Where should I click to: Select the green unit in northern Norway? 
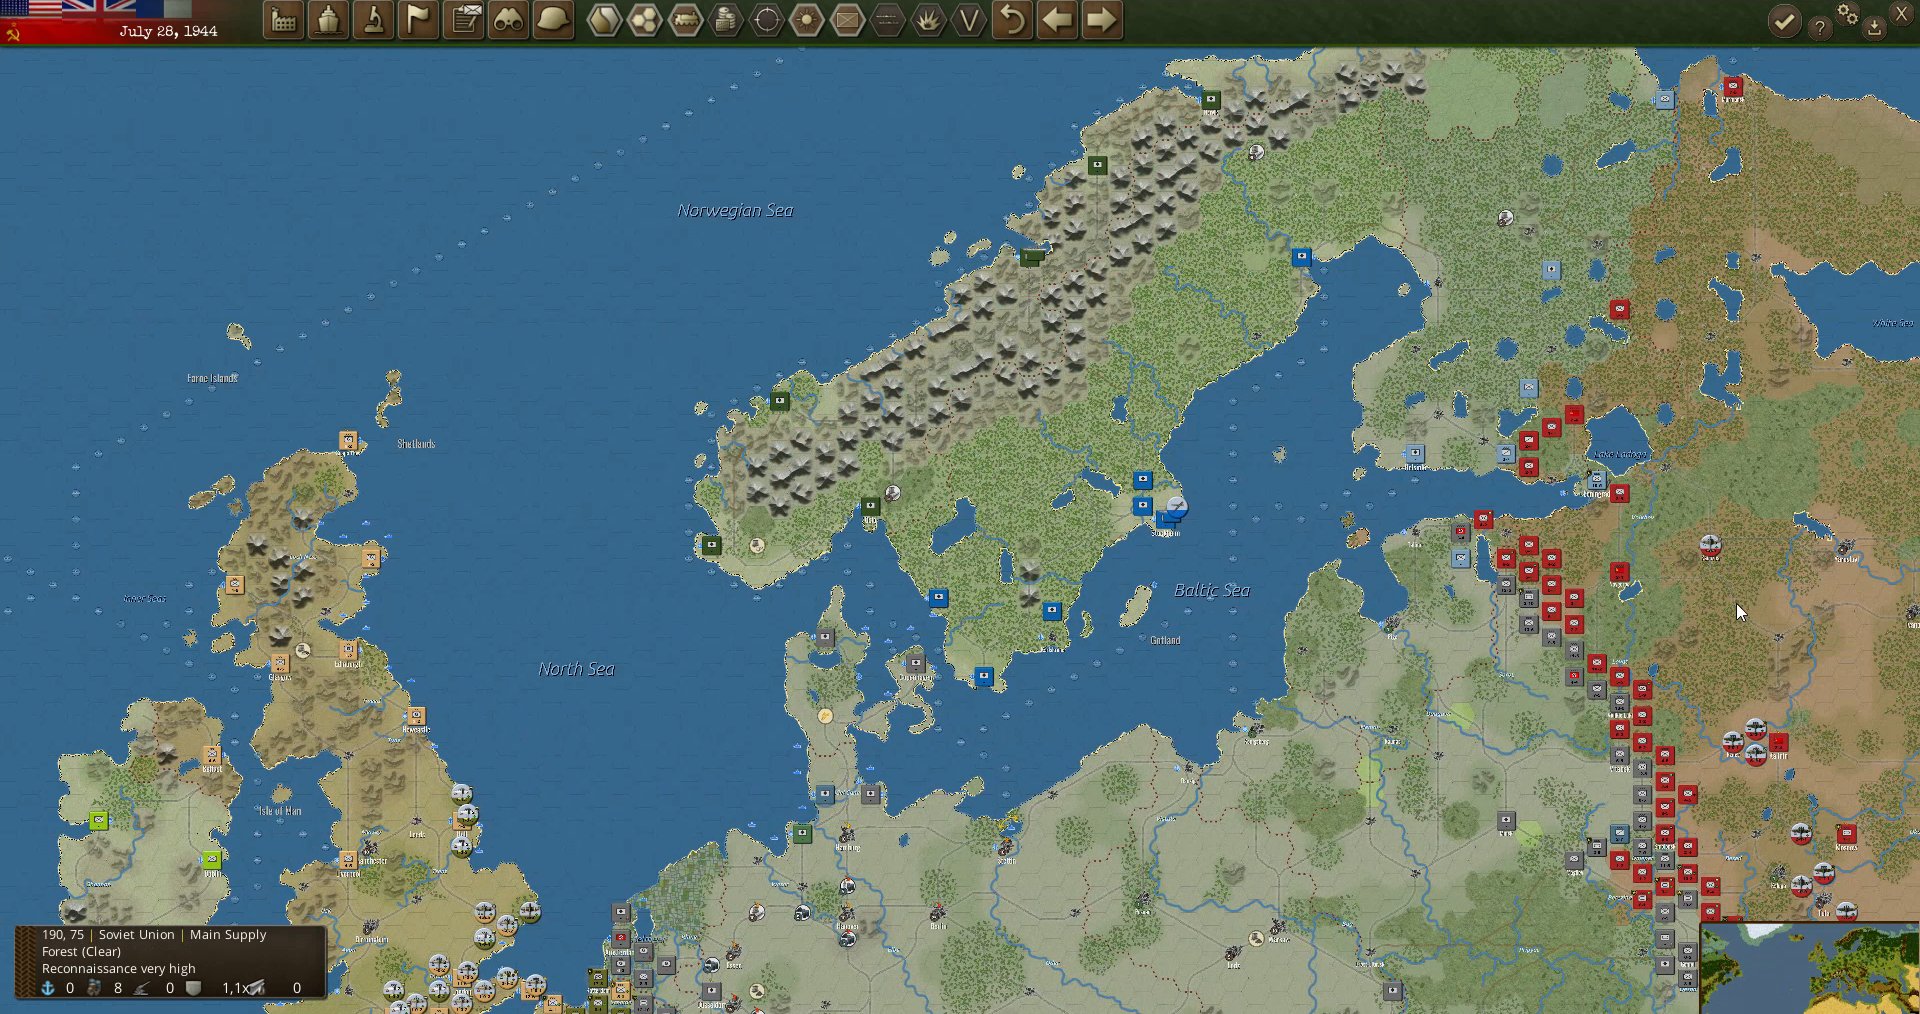pyautogui.click(x=1211, y=100)
